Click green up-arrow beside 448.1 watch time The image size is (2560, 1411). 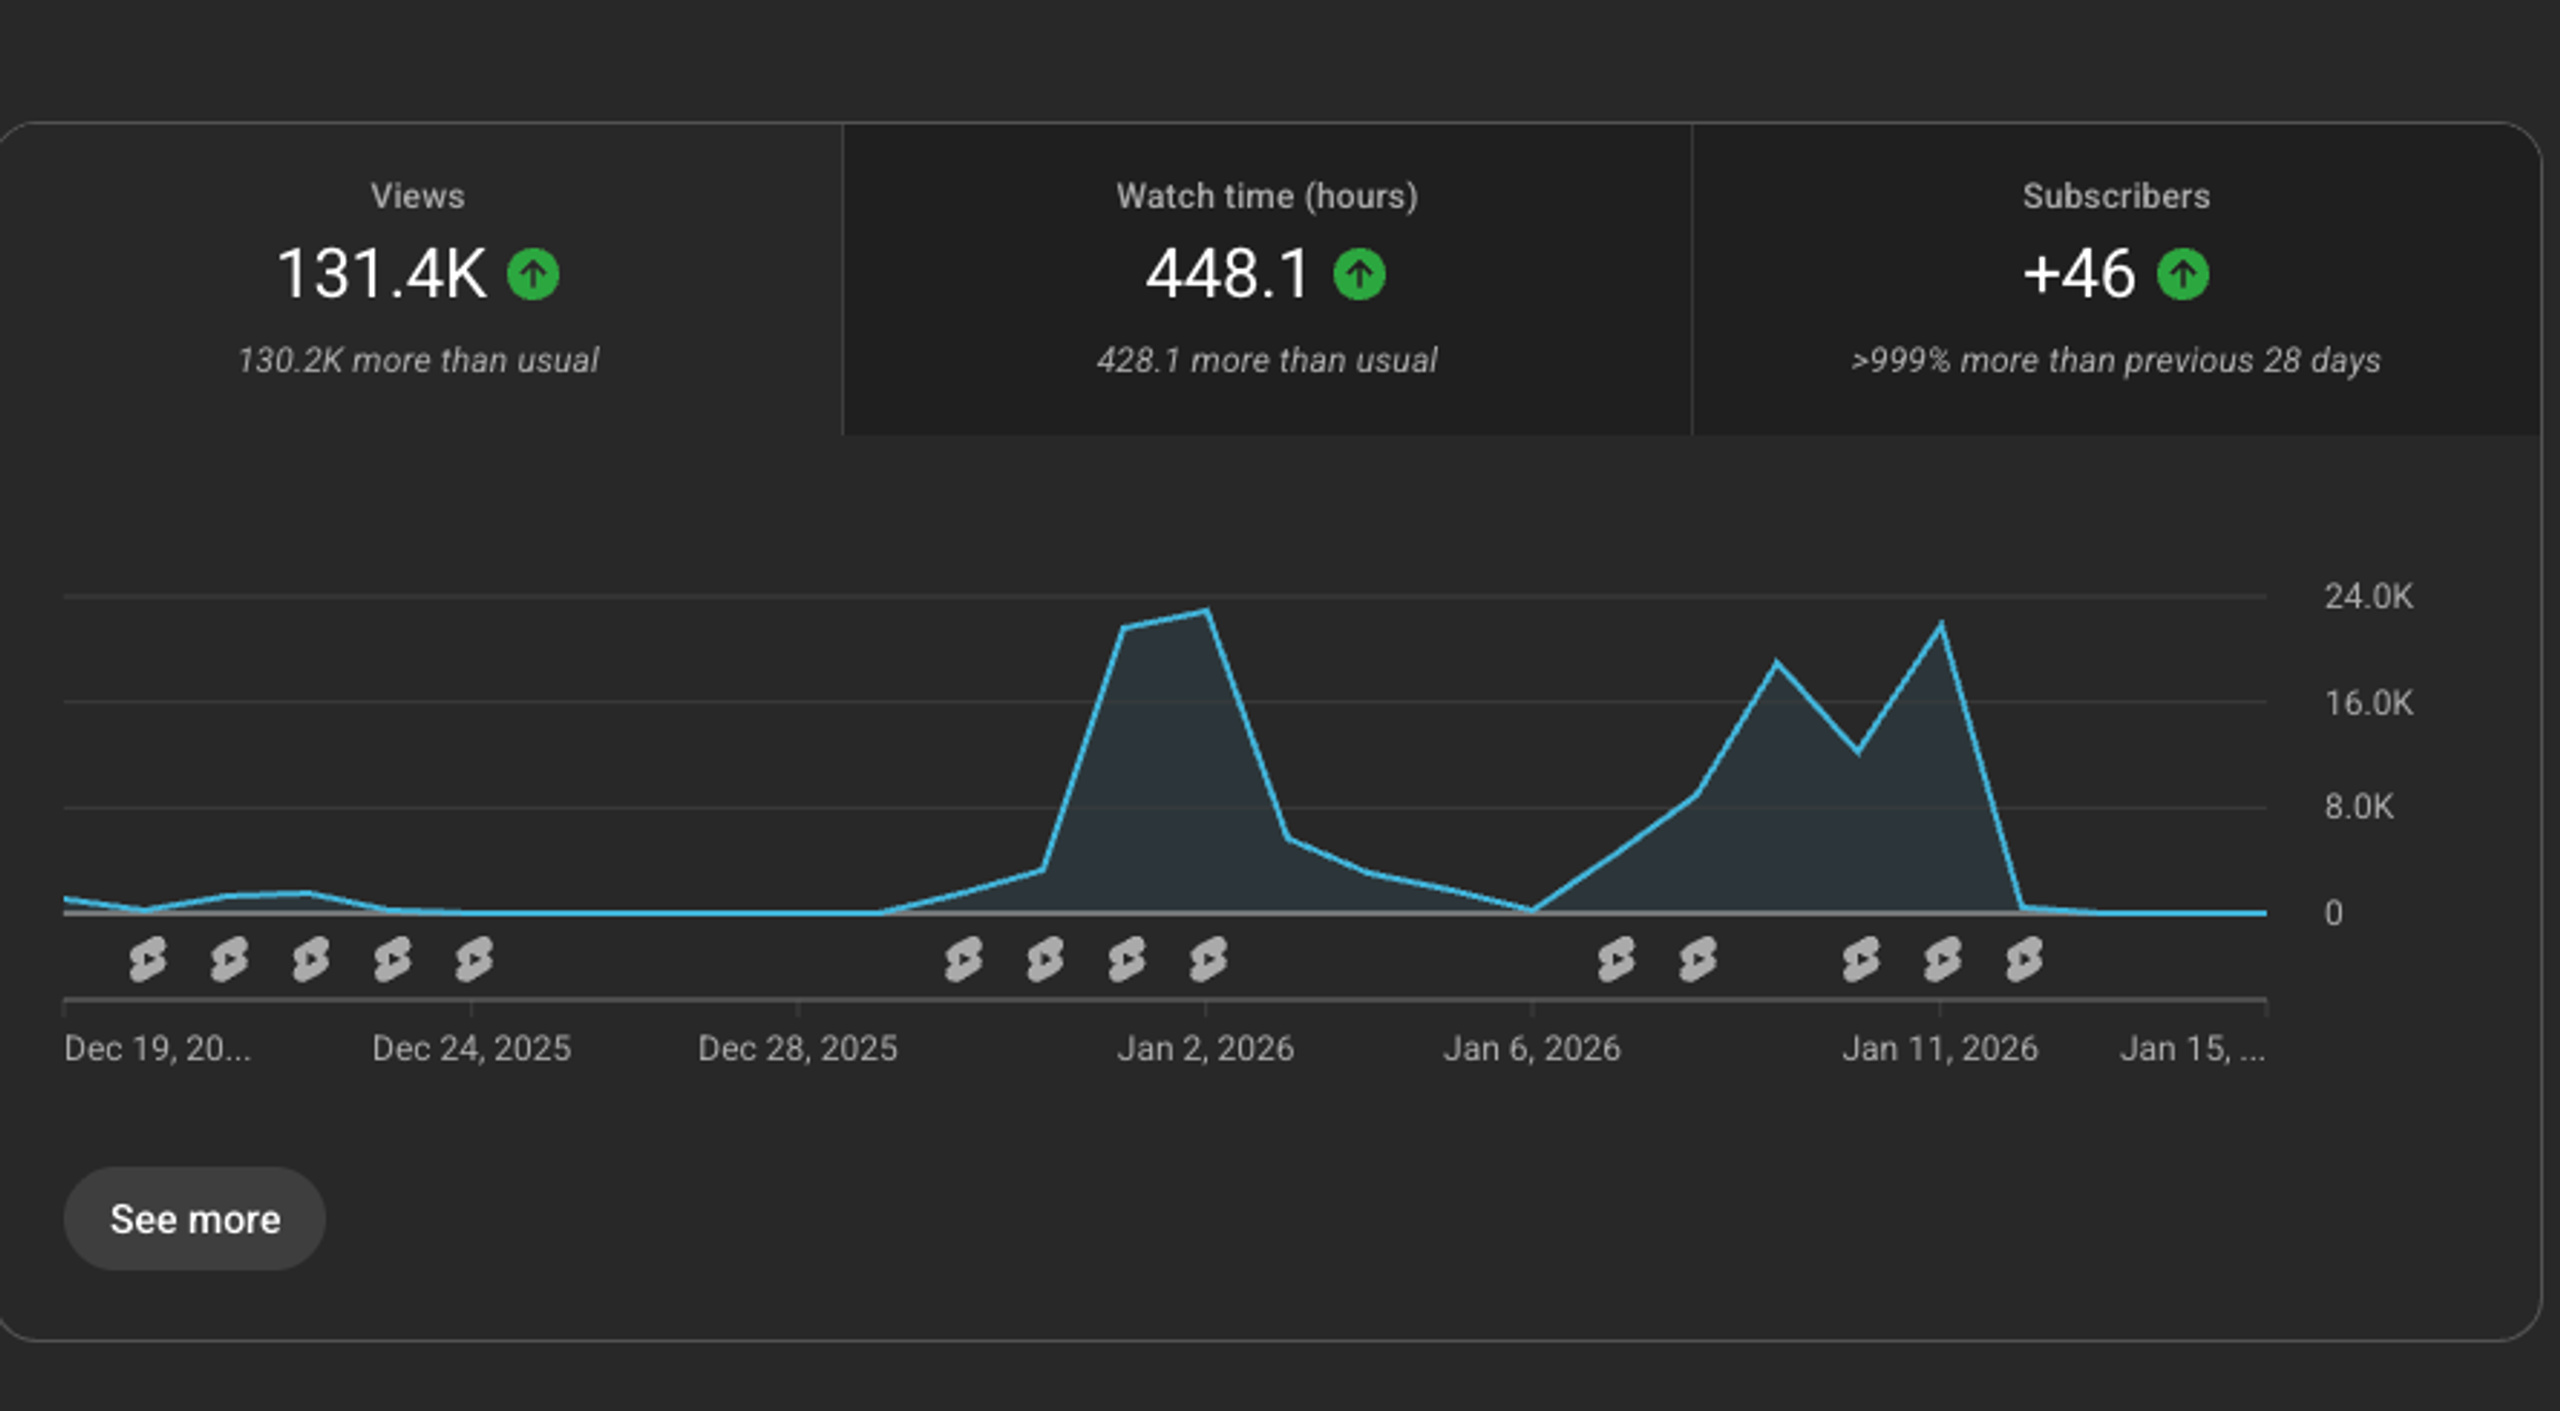pyautogui.click(x=1359, y=274)
